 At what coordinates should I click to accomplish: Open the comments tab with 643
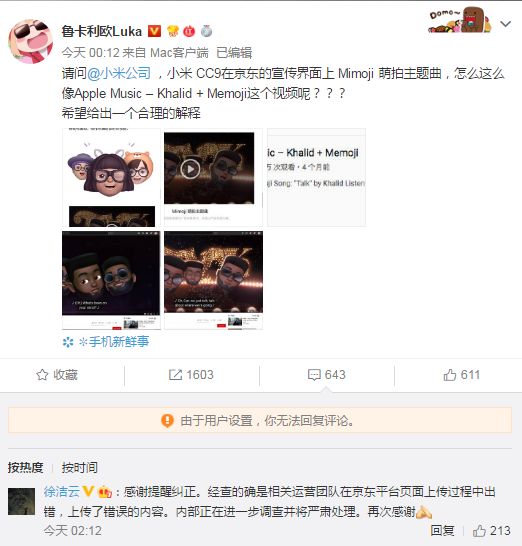point(326,375)
